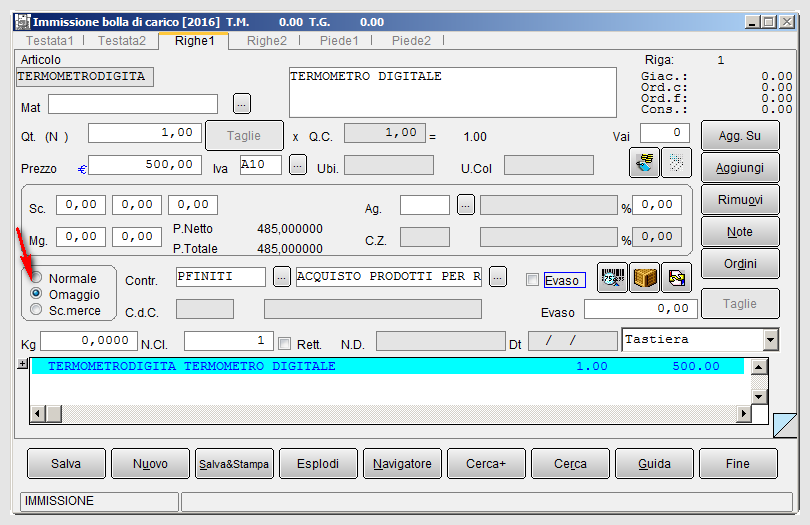
Task: Switch to the Testata1 tab
Action: click(50, 41)
